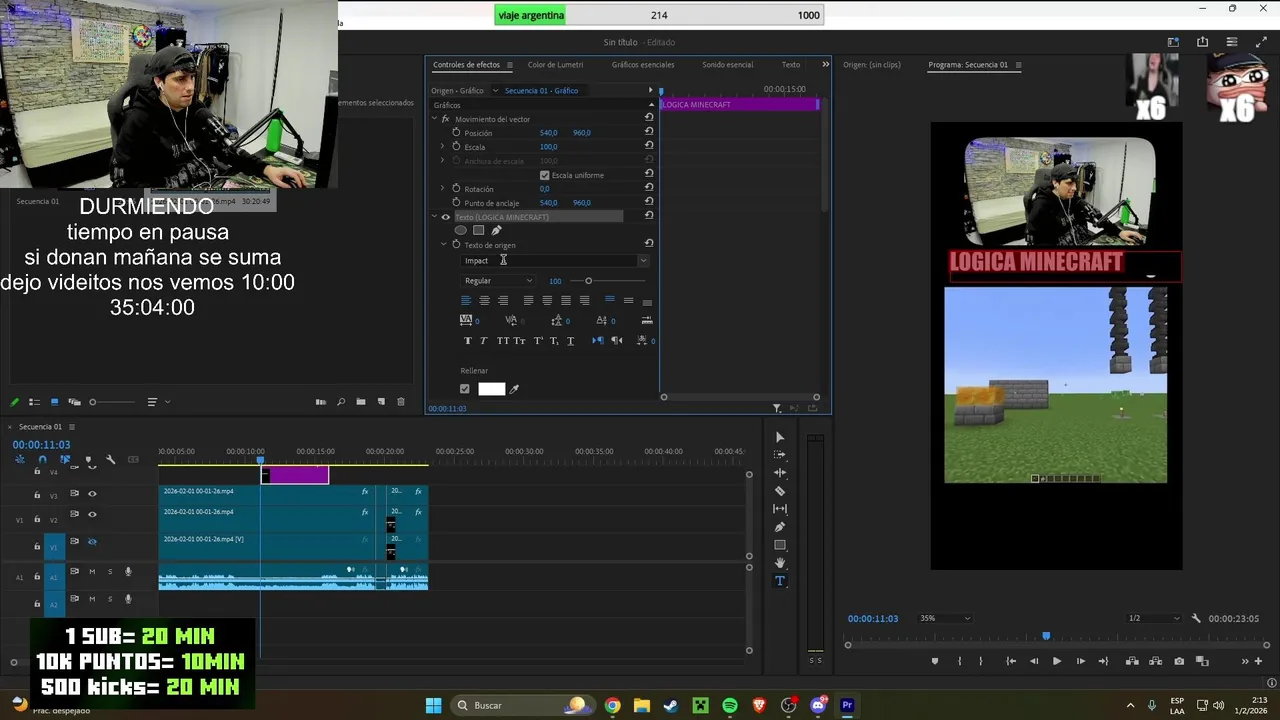The width and height of the screenshot is (1280, 720).
Task: Open the 1/2 playback resolution dropdown
Action: [1154, 618]
